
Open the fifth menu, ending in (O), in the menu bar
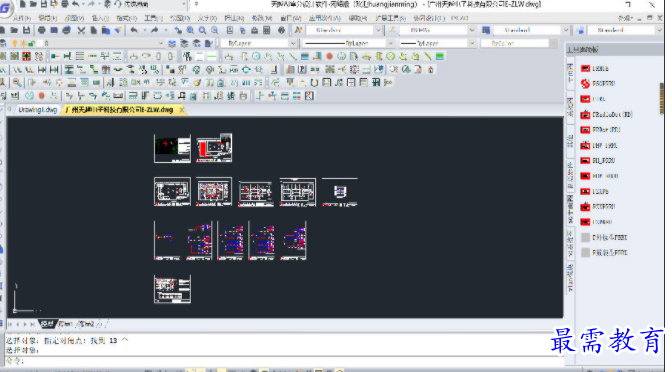point(126,18)
